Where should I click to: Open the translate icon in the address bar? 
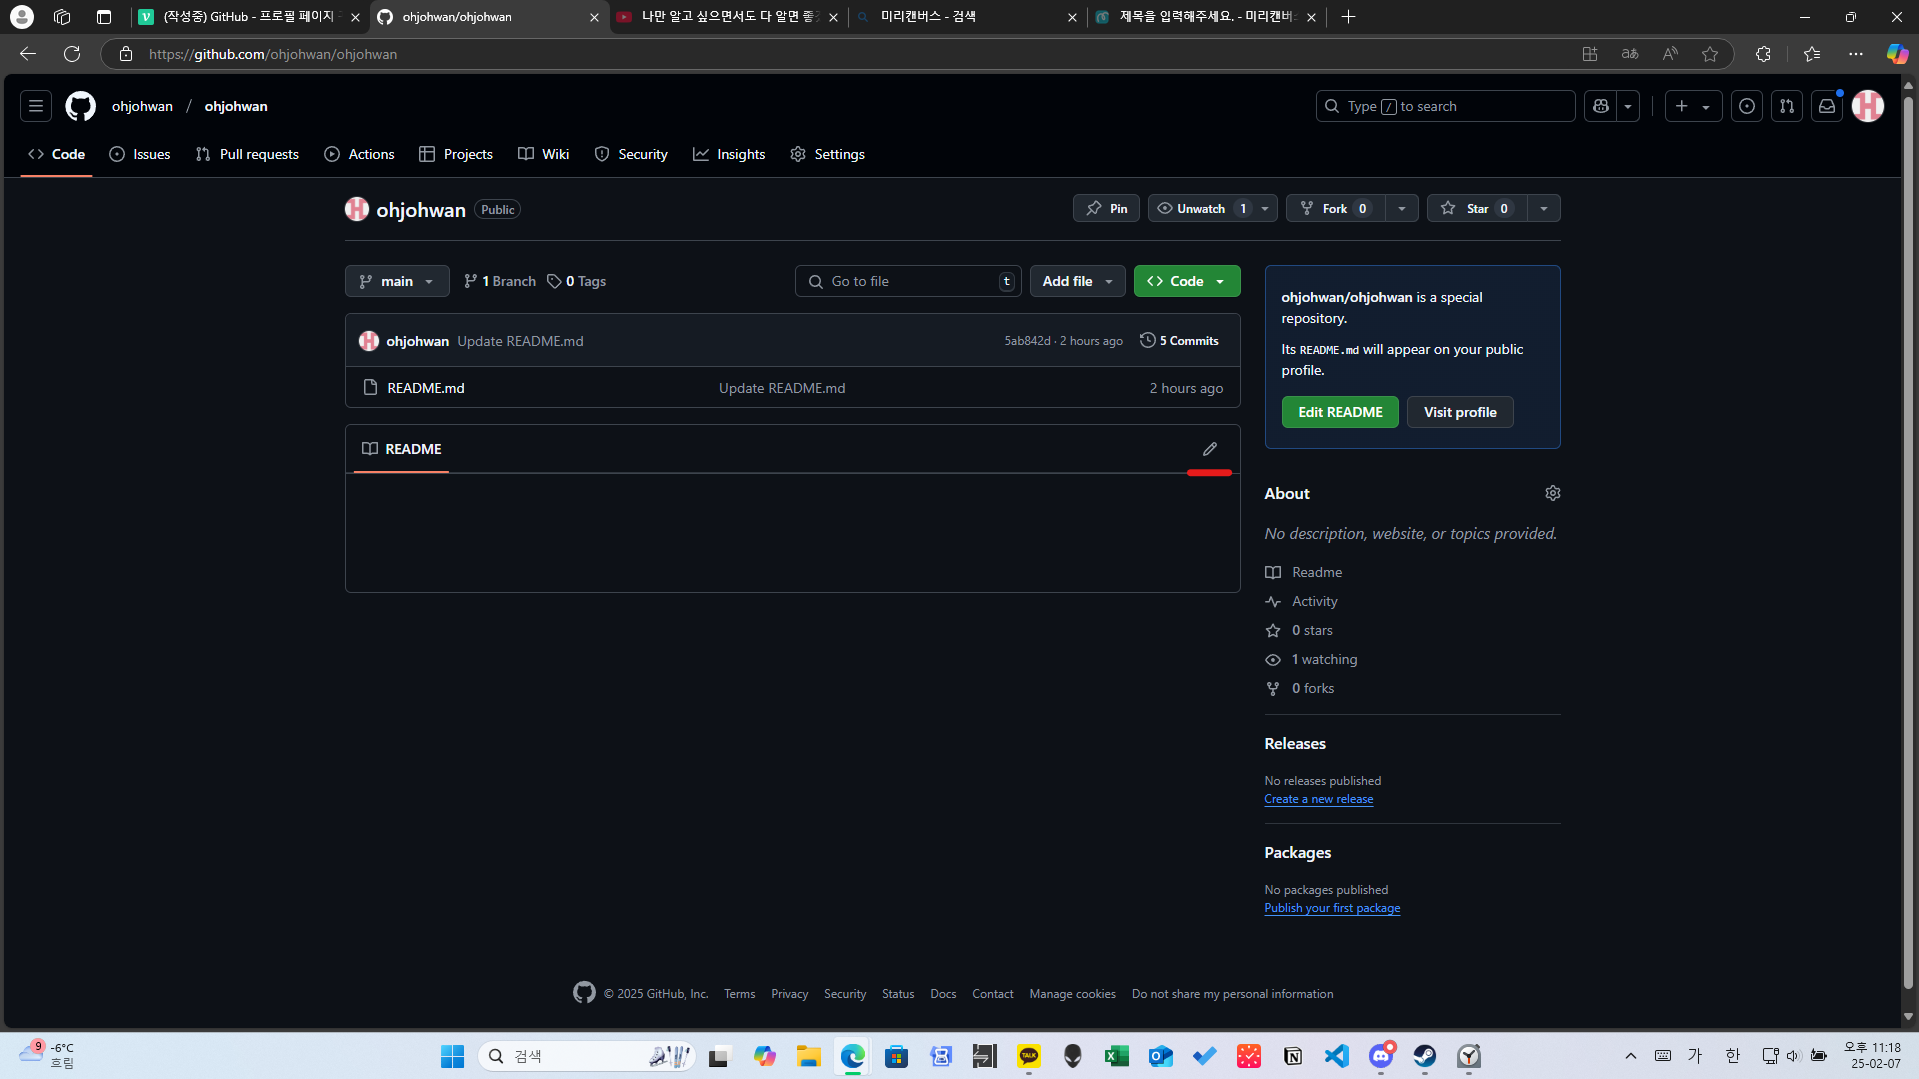tap(1630, 54)
